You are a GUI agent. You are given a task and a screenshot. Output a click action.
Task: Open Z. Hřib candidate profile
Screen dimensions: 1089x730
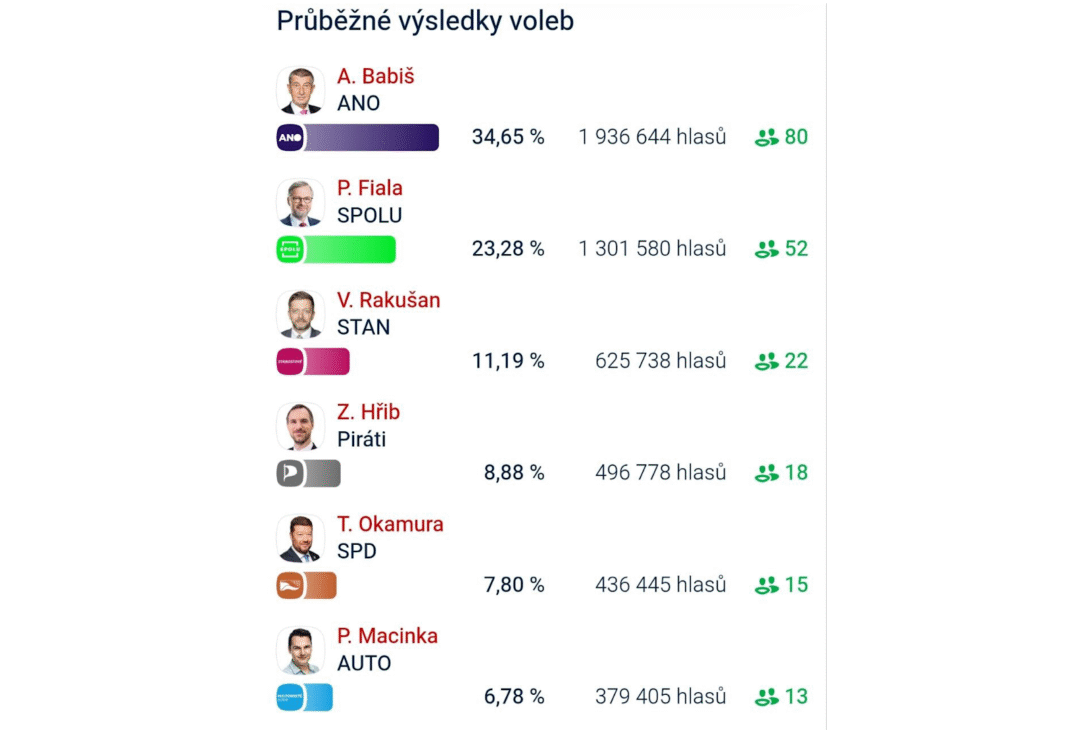click(368, 412)
